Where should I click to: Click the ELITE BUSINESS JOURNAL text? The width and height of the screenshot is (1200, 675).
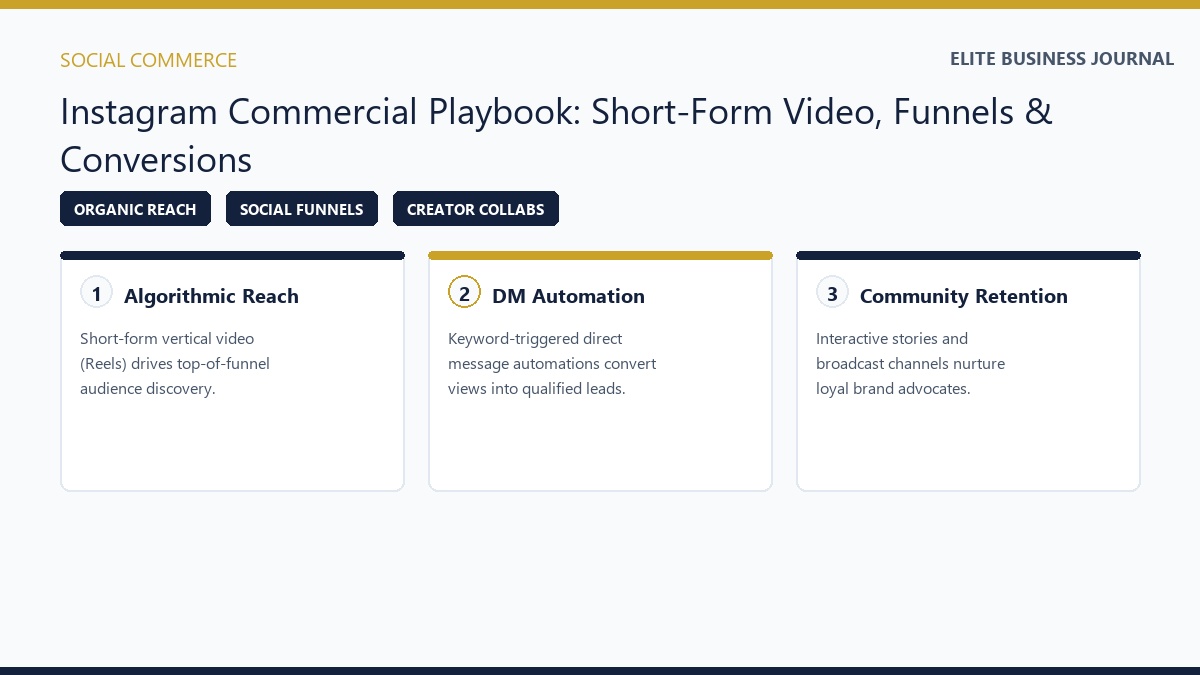1062,59
